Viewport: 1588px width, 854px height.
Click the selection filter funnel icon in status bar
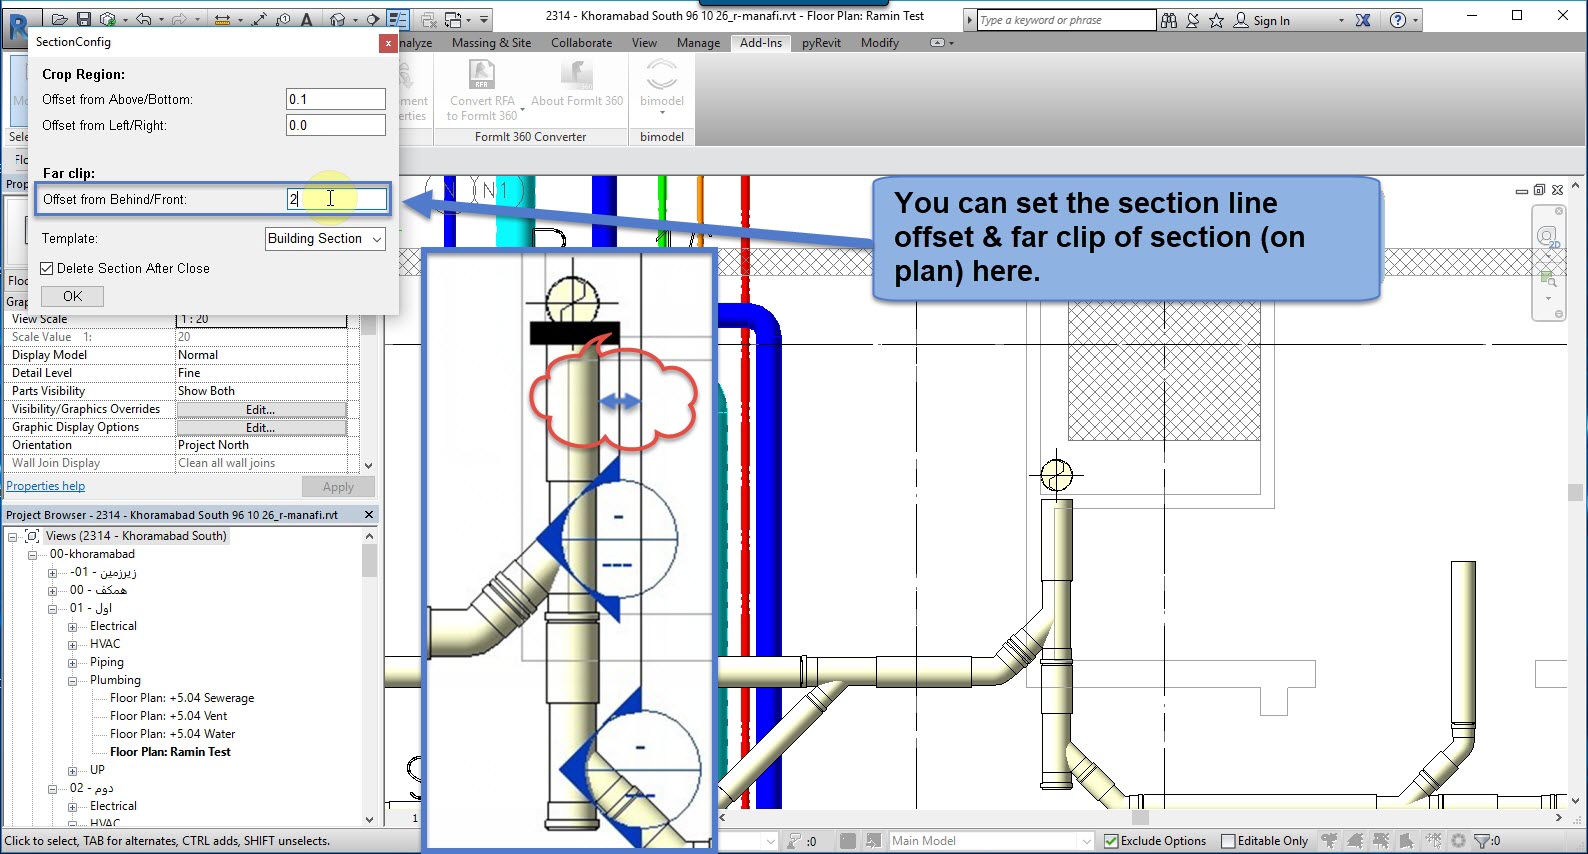click(1482, 841)
